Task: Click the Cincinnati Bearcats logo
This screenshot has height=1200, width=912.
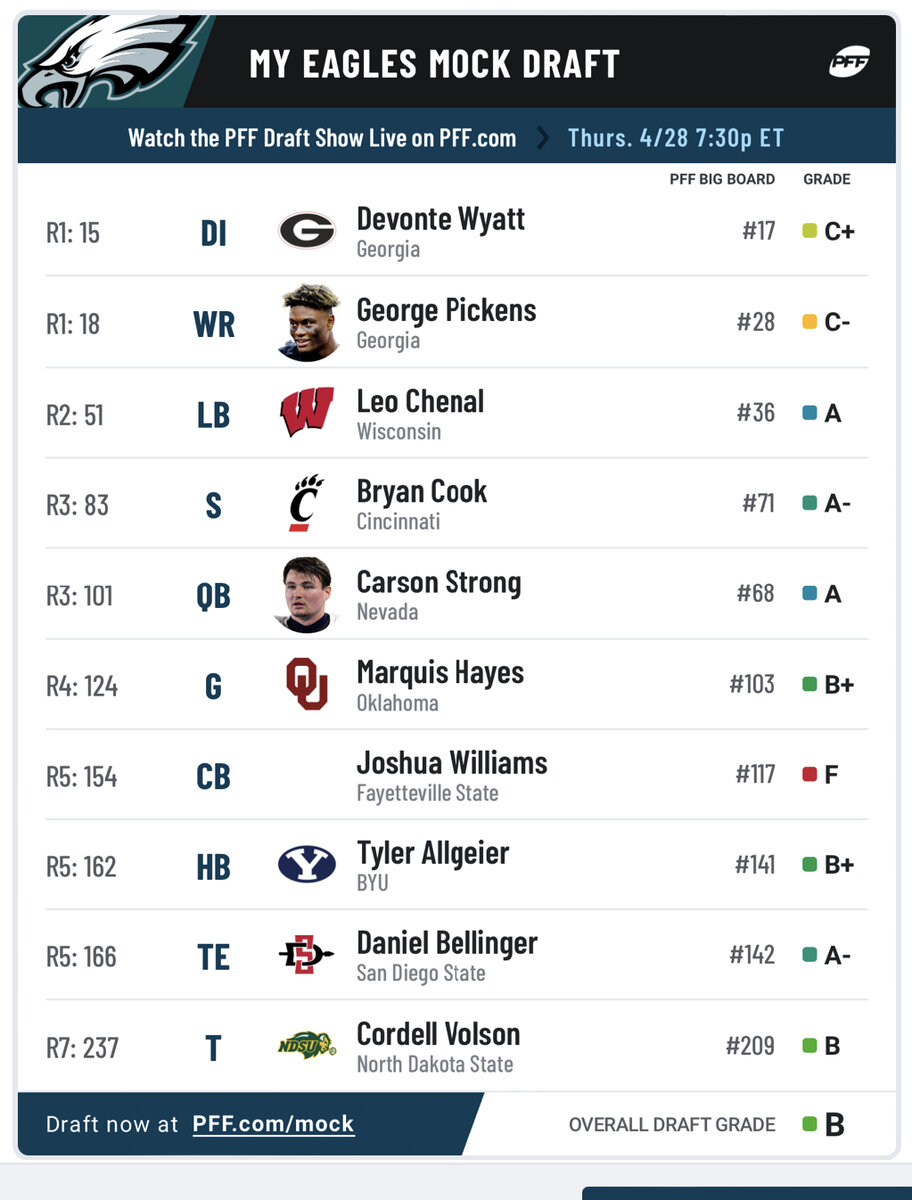Action: [307, 503]
